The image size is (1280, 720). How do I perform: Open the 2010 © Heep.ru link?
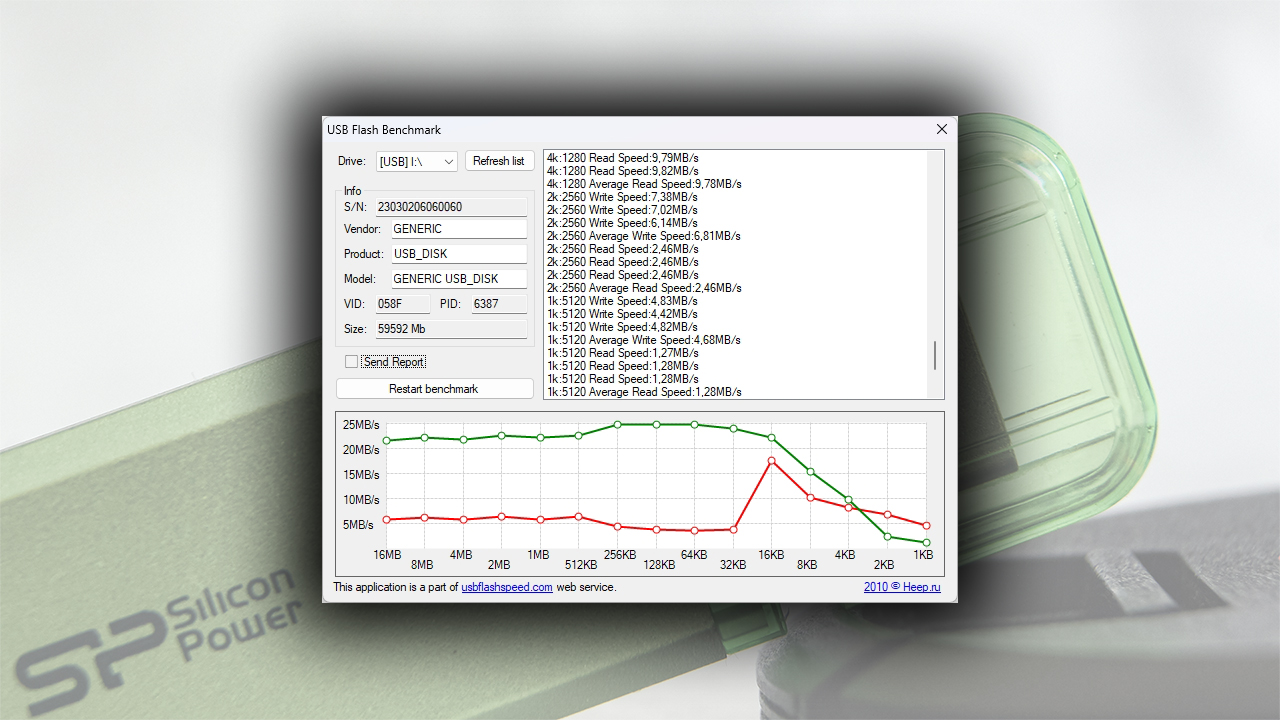pos(902,587)
